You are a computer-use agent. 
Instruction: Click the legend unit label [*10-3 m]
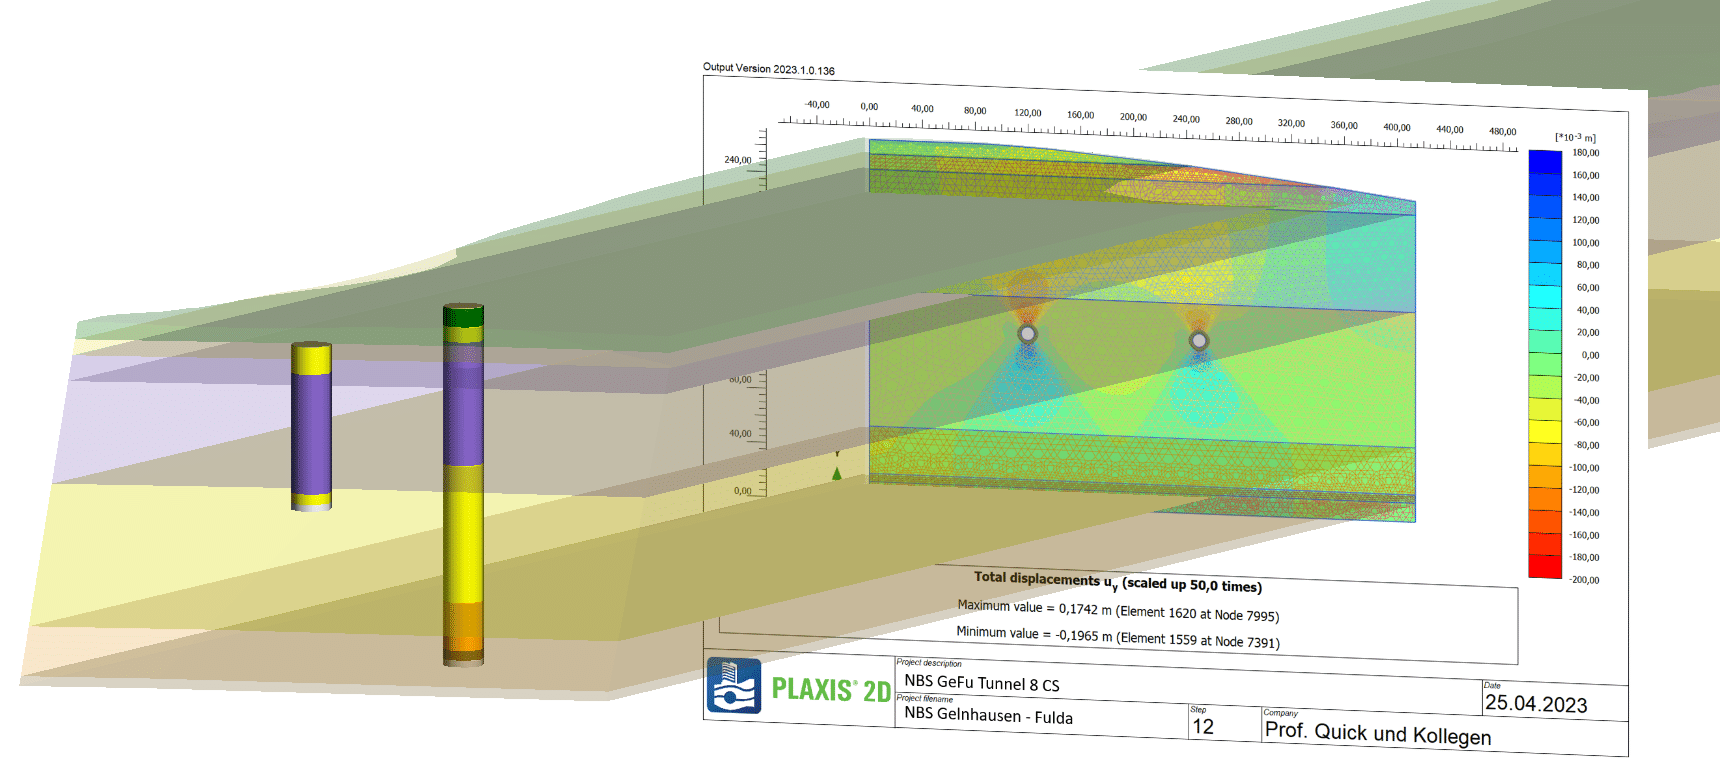[x=1575, y=138]
